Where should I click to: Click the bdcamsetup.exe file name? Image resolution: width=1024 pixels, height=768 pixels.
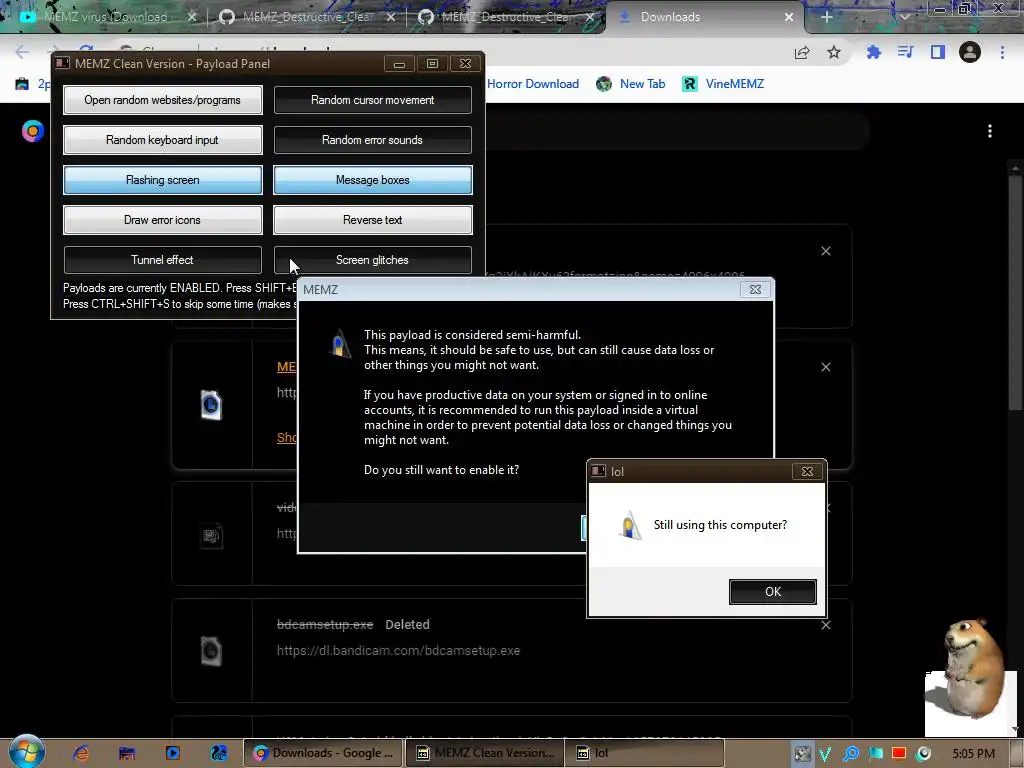coord(325,625)
